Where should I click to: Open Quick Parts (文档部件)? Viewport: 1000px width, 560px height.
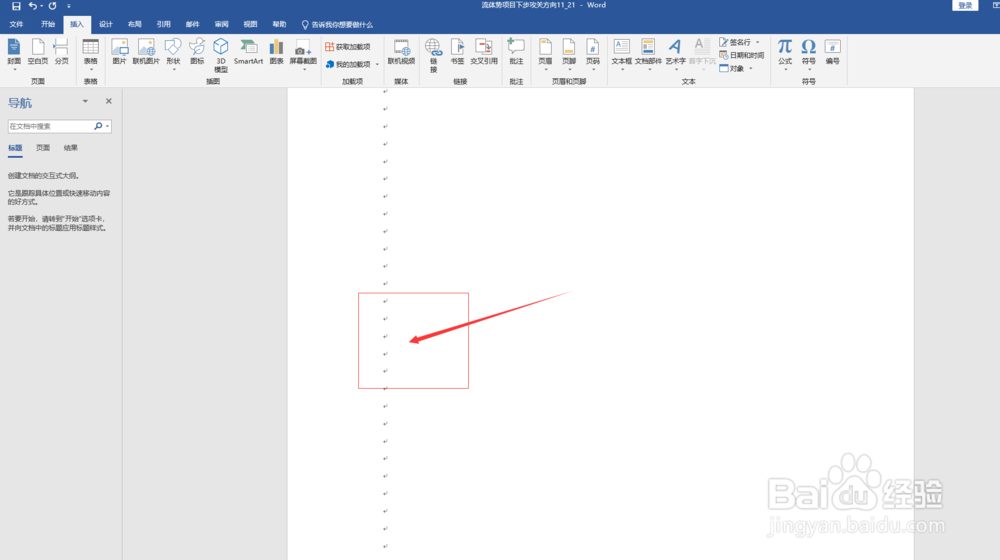[648, 54]
